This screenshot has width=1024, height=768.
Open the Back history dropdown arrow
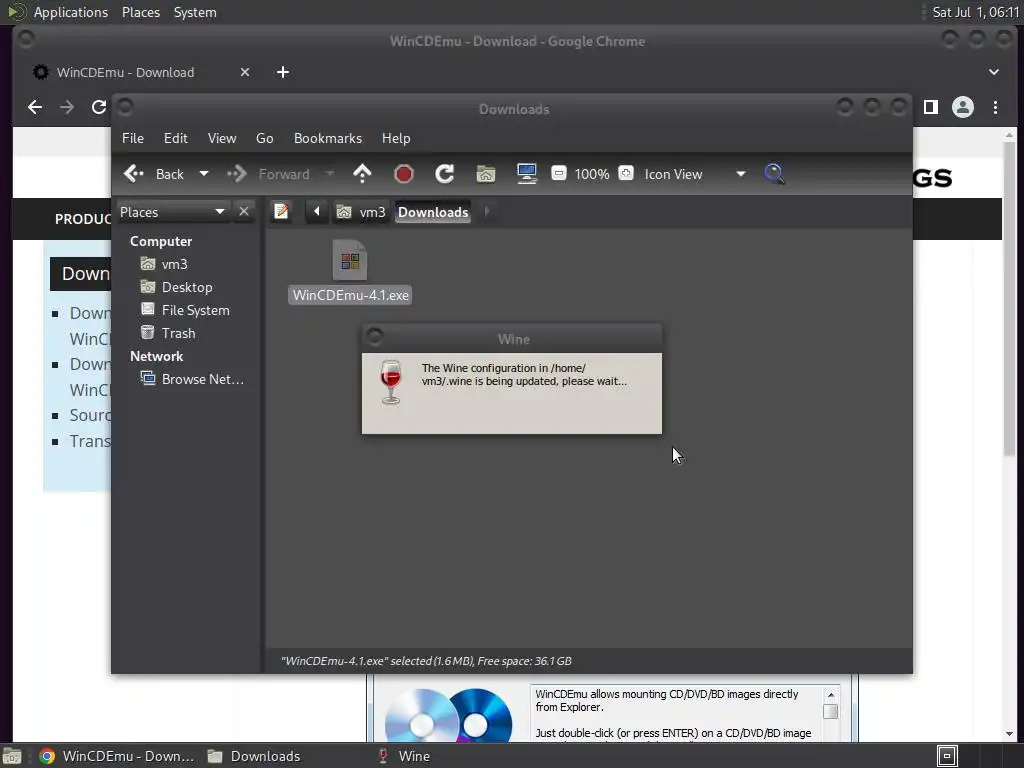204,174
